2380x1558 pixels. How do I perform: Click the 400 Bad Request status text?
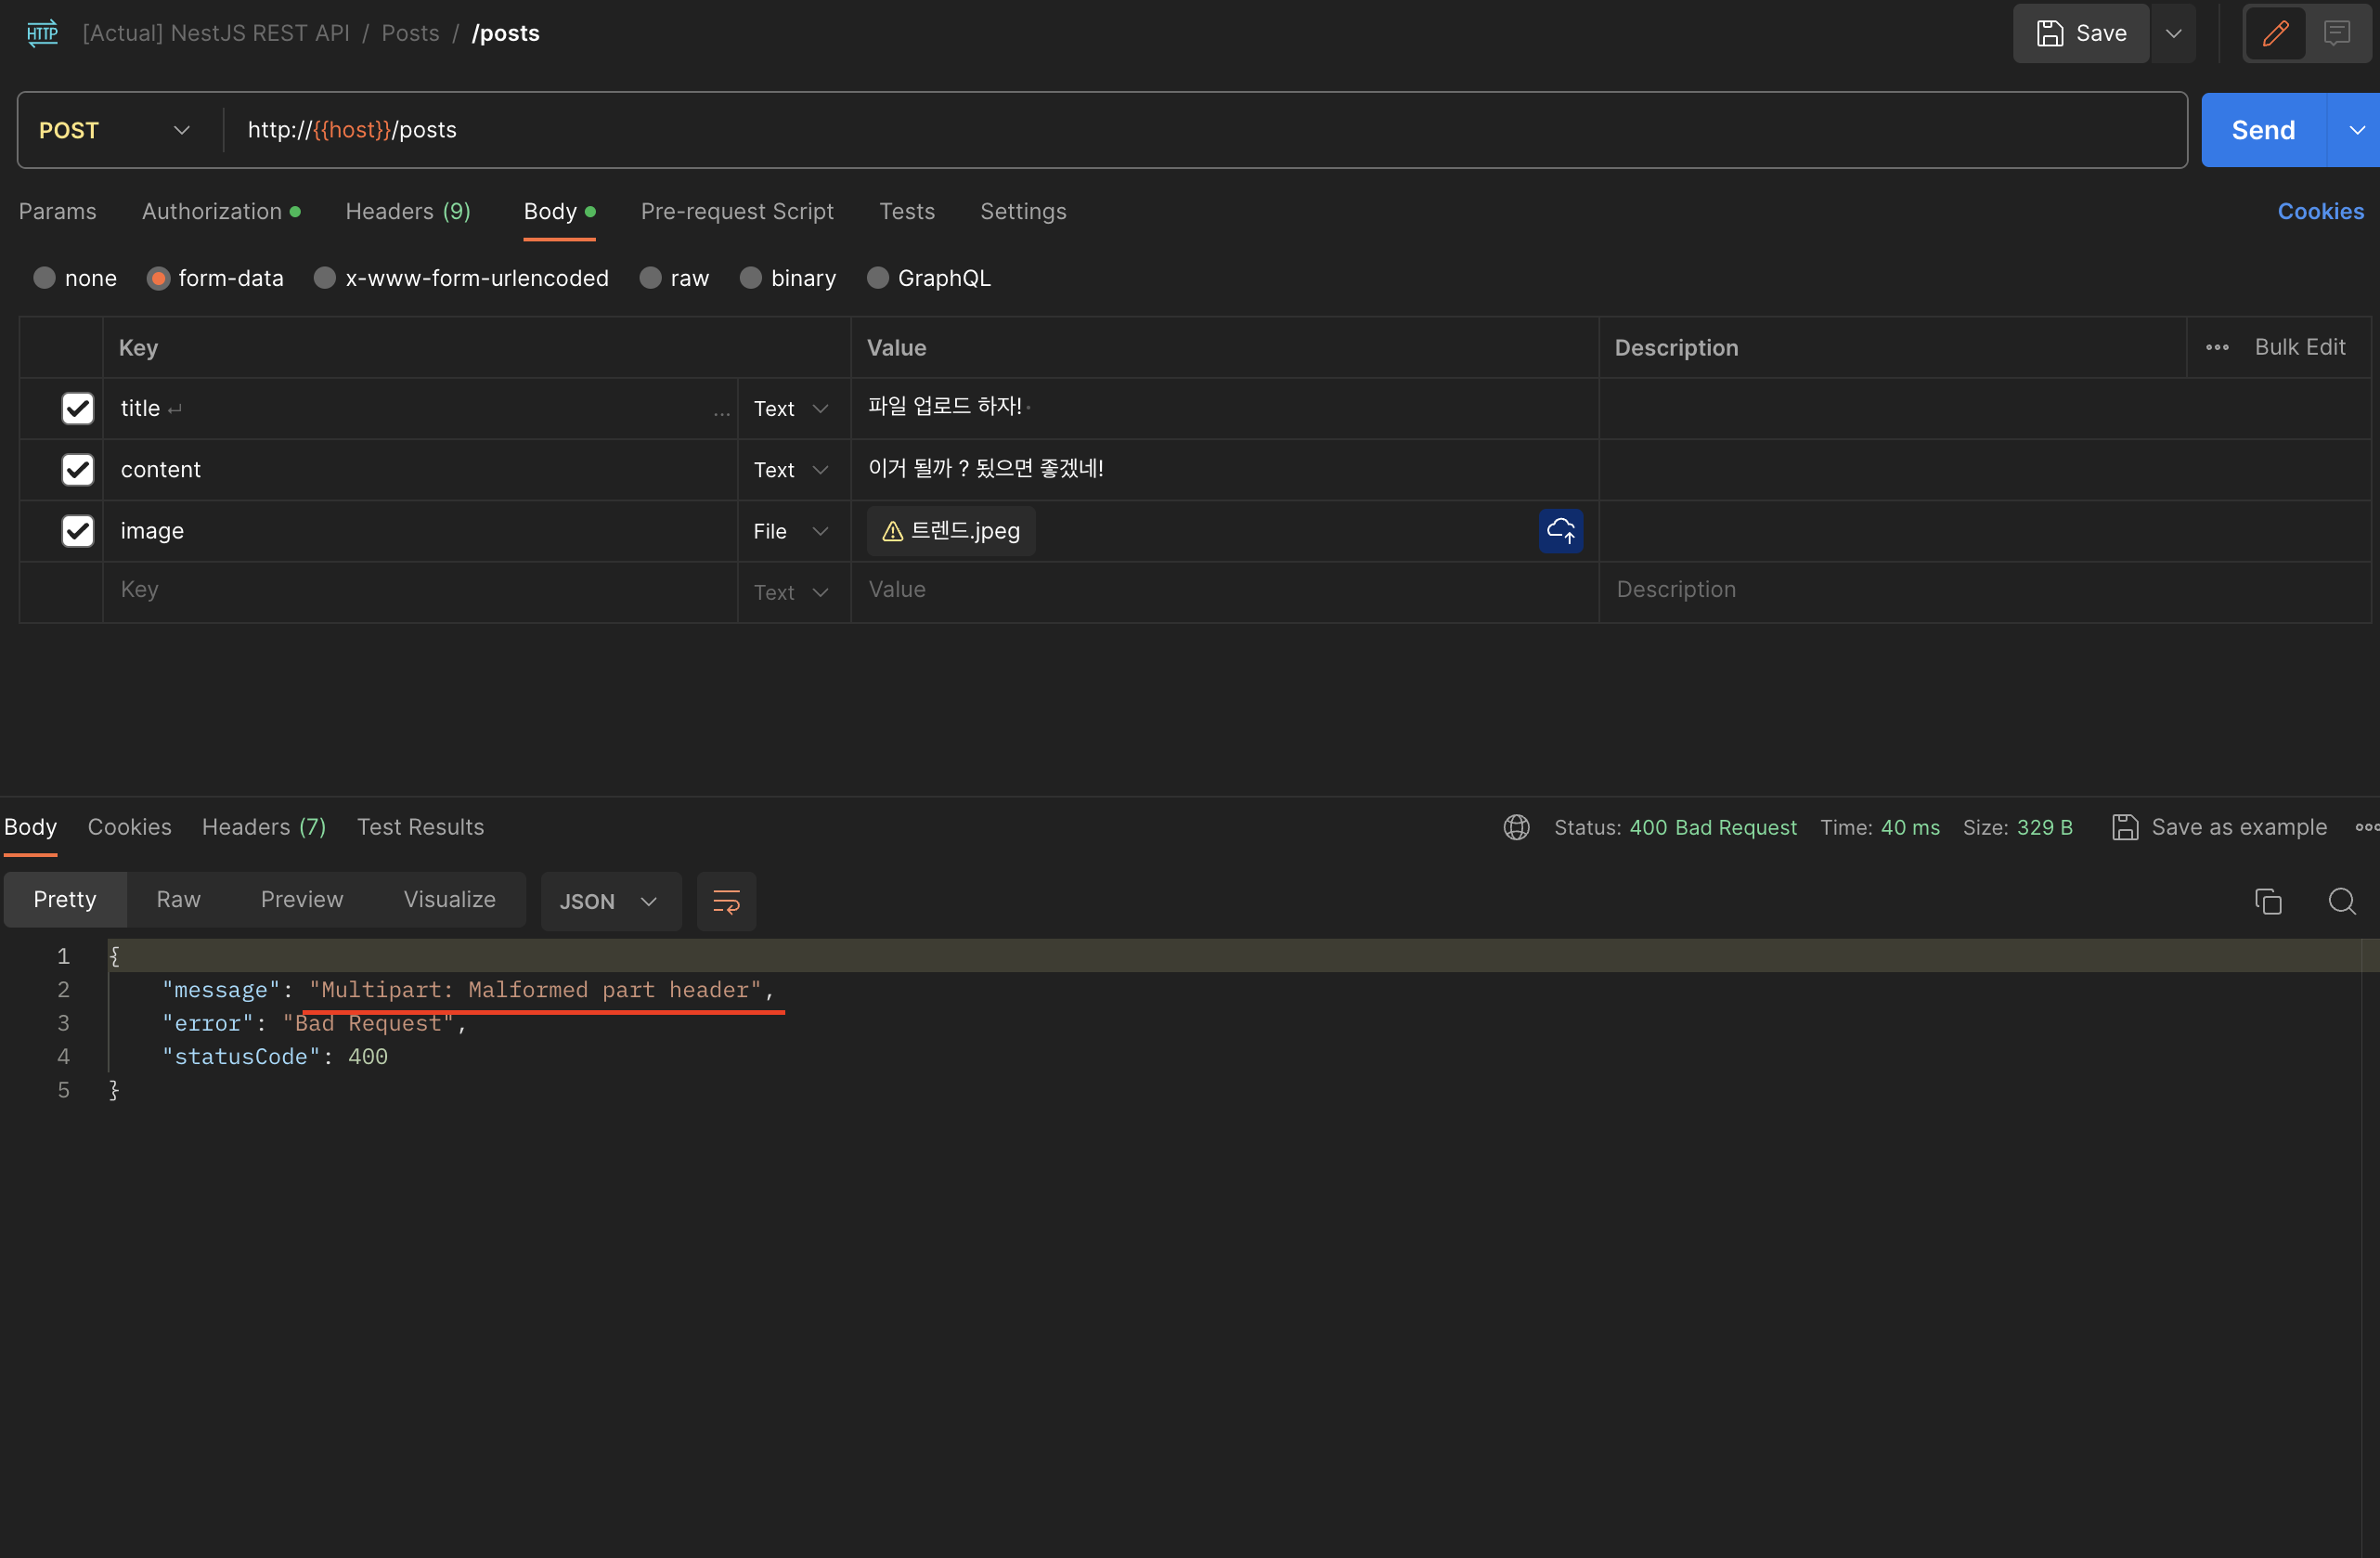(x=1713, y=827)
